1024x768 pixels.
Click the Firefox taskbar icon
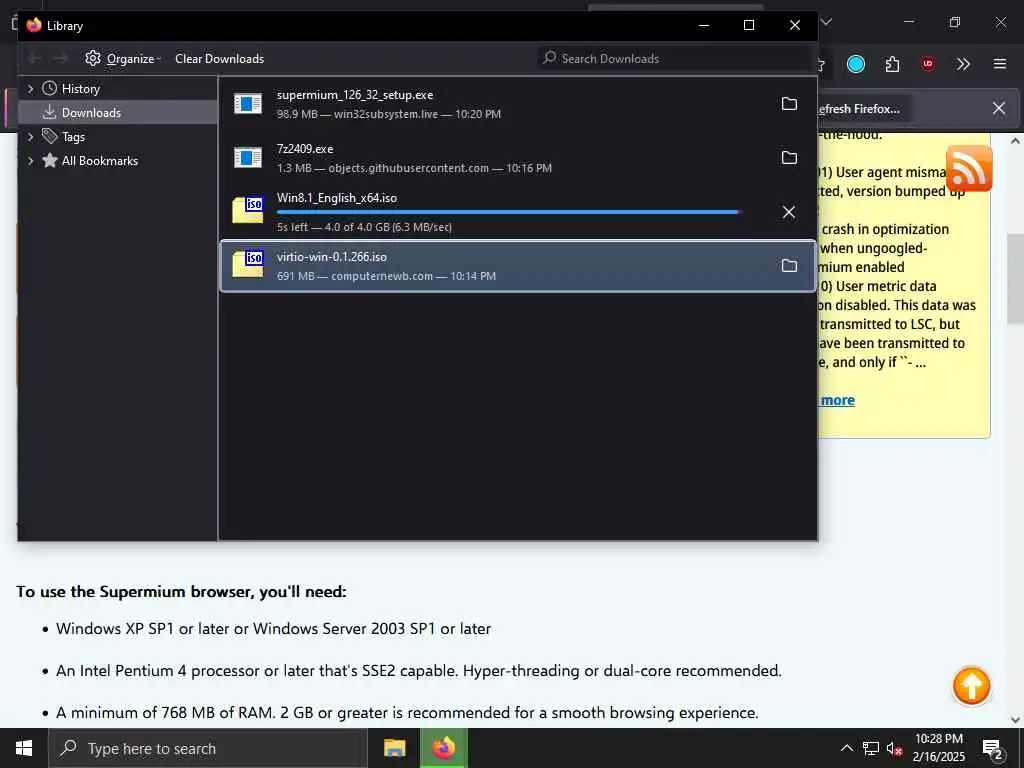click(443, 748)
